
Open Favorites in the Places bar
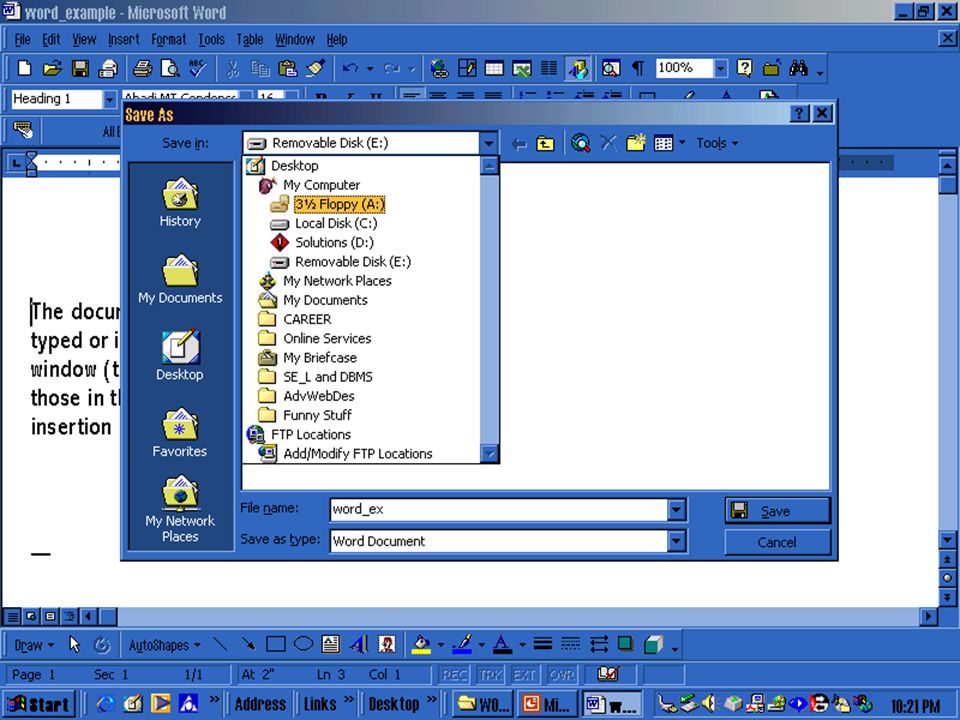tap(179, 432)
